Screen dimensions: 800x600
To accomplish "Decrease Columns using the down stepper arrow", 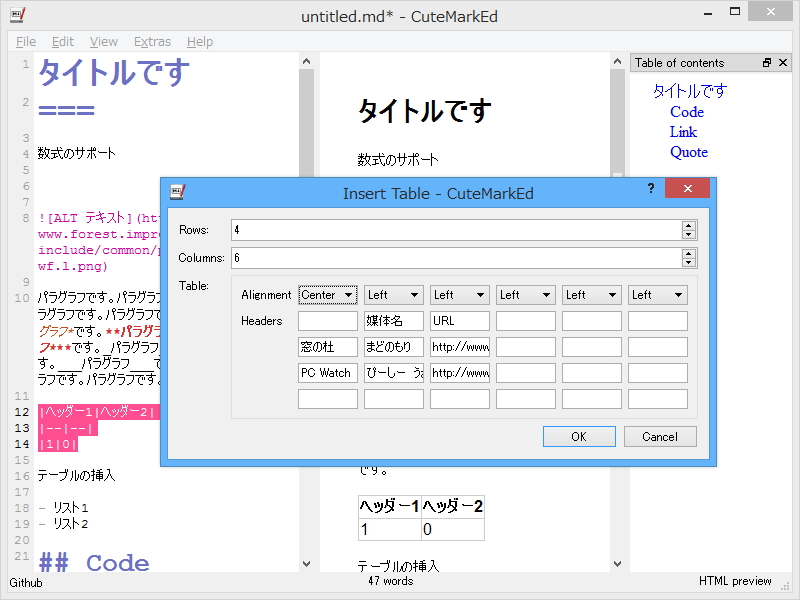I will click(688, 261).
